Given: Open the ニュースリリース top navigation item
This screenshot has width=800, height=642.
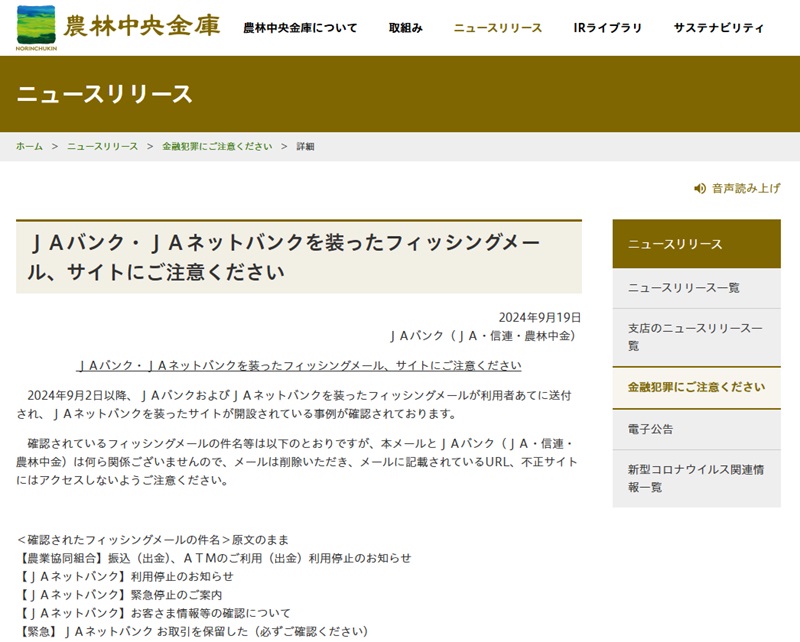Looking at the screenshot, I should [x=498, y=28].
